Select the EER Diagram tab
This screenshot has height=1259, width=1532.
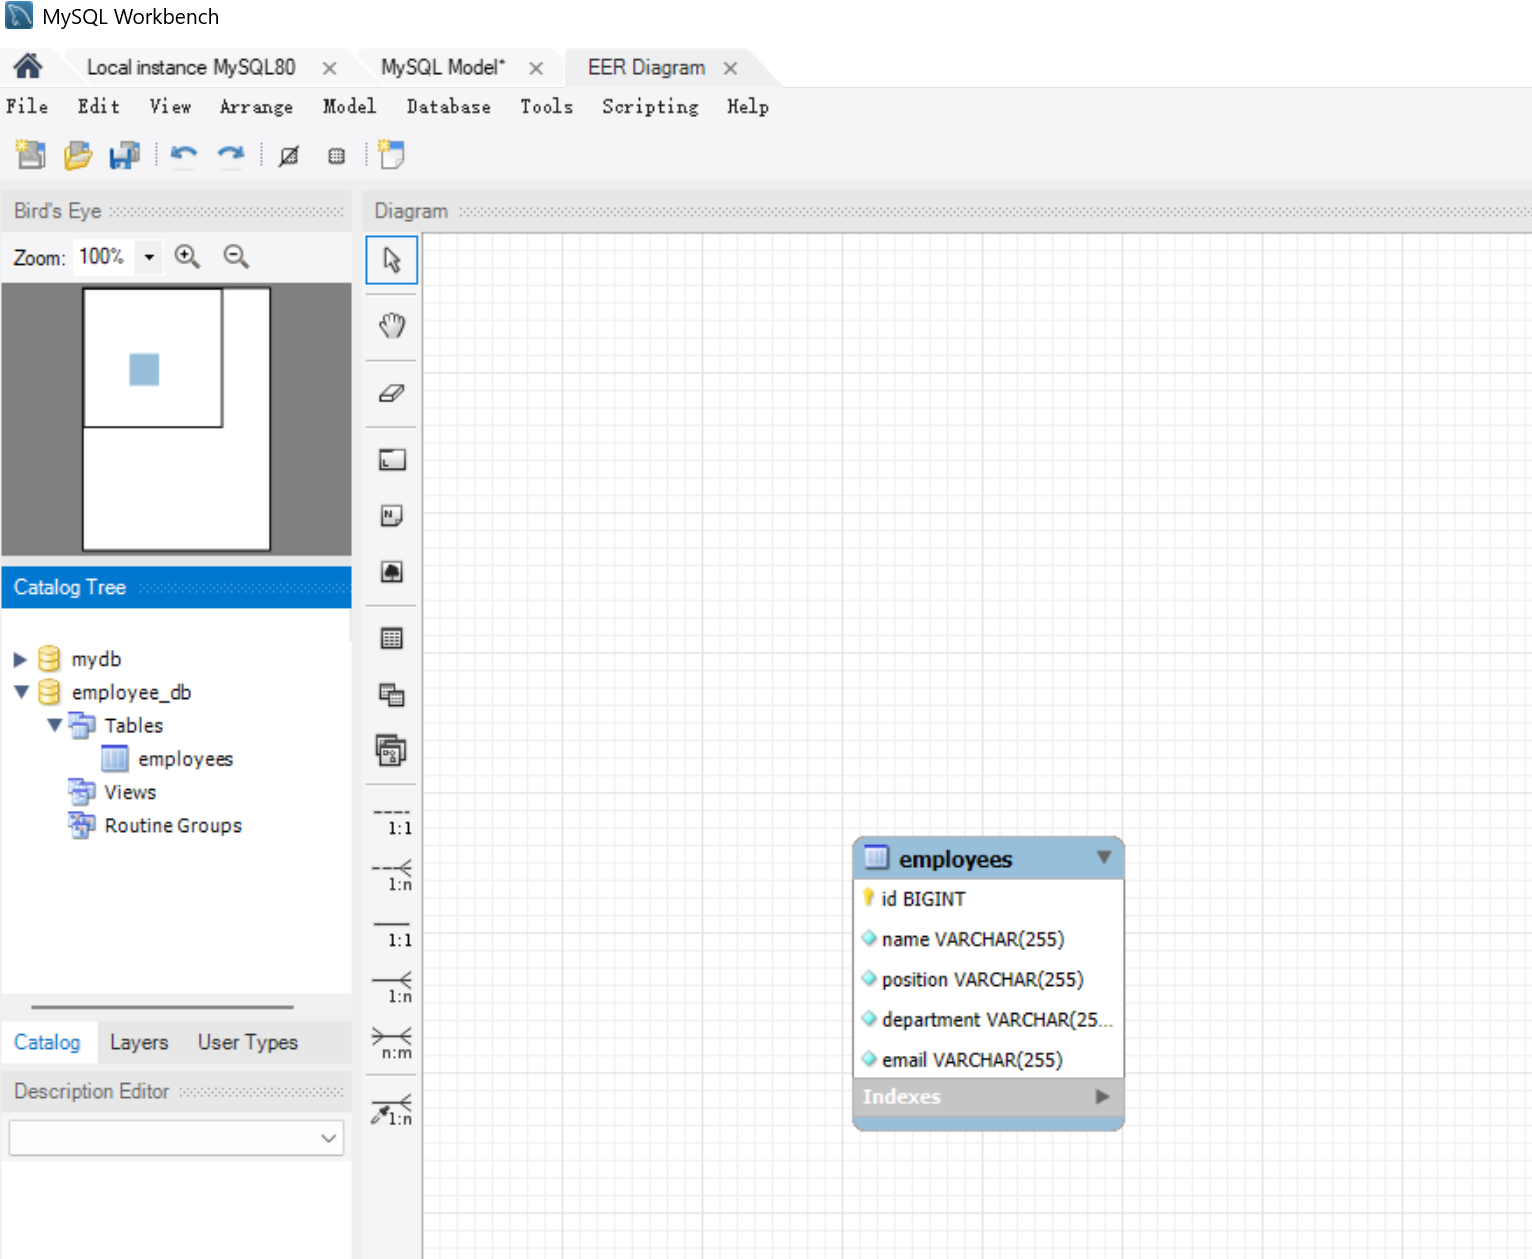(646, 67)
